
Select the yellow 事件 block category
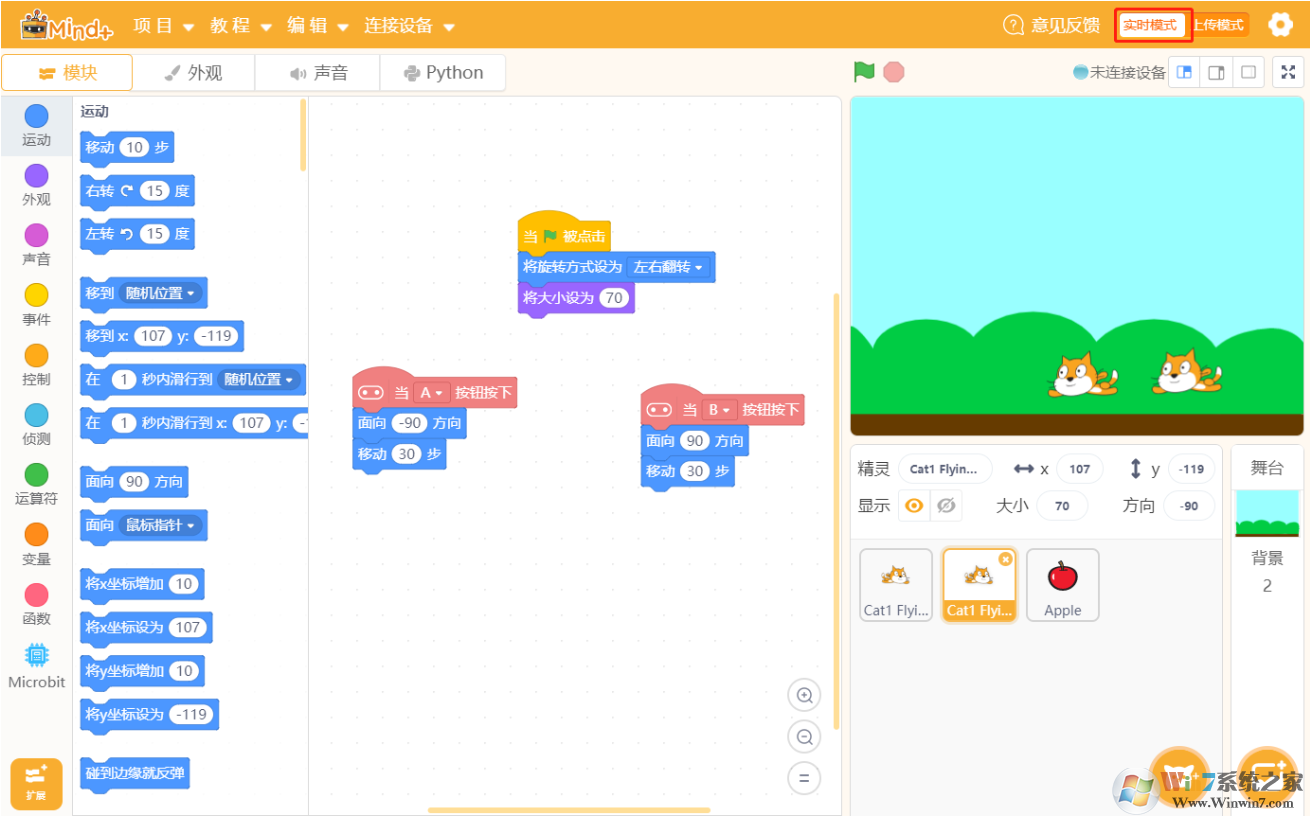coord(36,305)
